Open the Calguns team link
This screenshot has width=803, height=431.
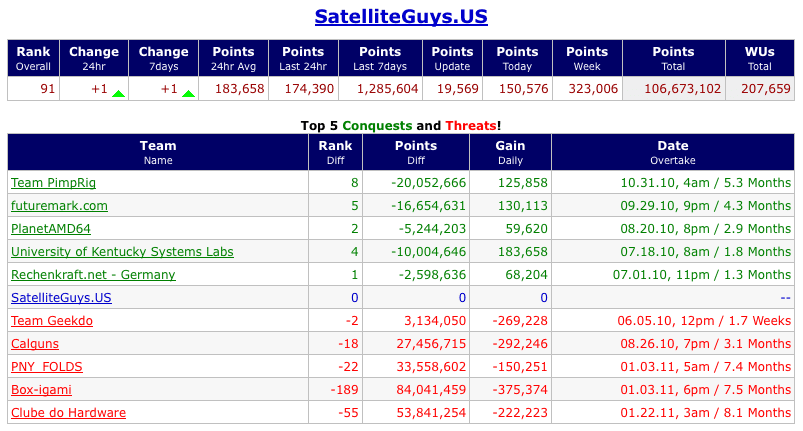point(35,344)
